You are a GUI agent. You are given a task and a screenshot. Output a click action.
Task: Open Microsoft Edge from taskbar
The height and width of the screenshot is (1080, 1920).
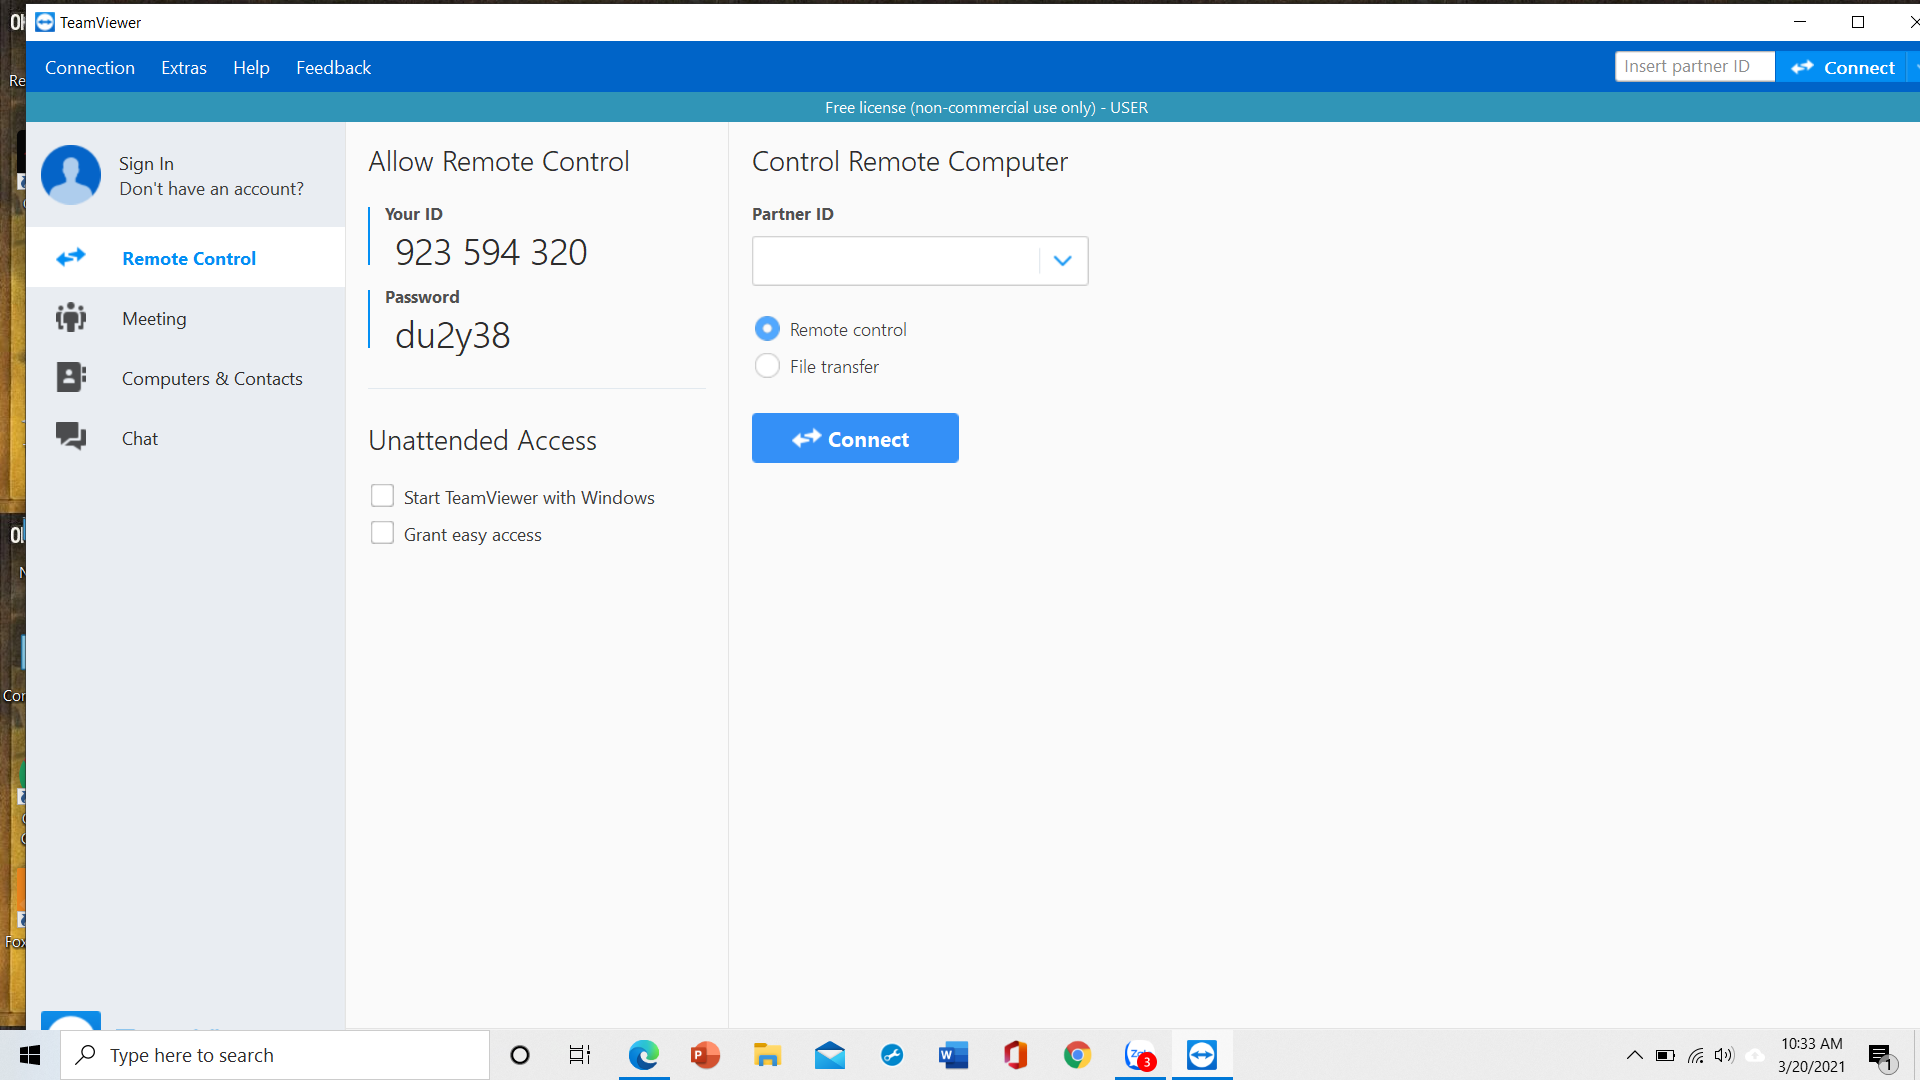pos(644,1055)
